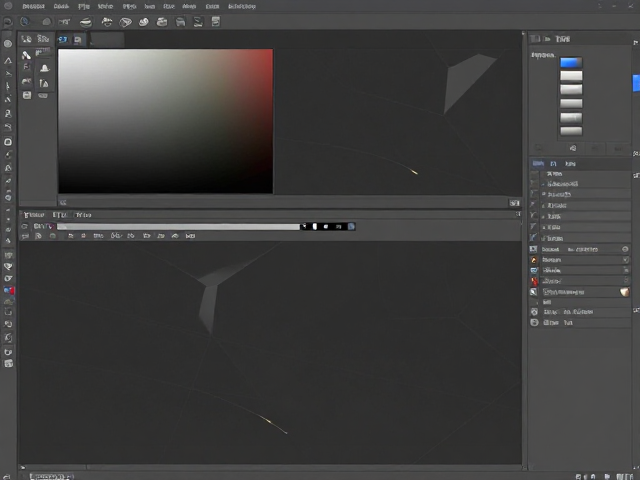Click the bright blue strip at the right edge
Image resolution: width=640 pixels, height=480 pixels.
pos(636,83)
